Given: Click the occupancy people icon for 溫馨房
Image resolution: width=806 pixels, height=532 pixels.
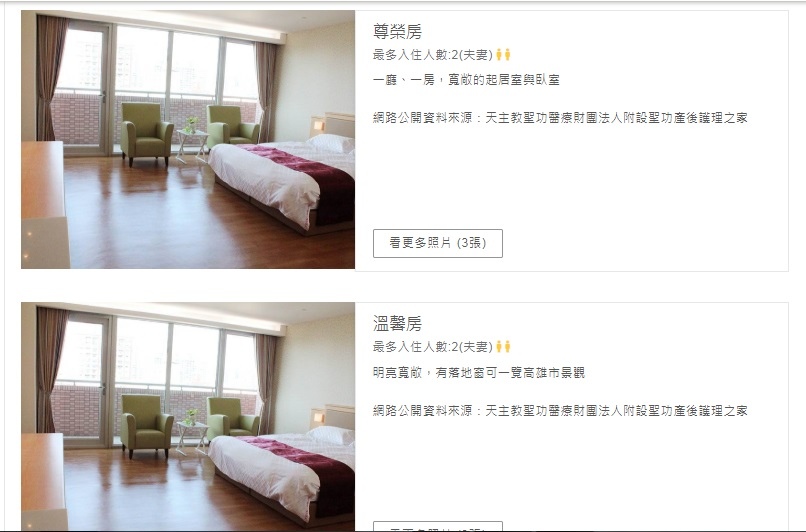Looking at the screenshot, I should click(x=503, y=346).
